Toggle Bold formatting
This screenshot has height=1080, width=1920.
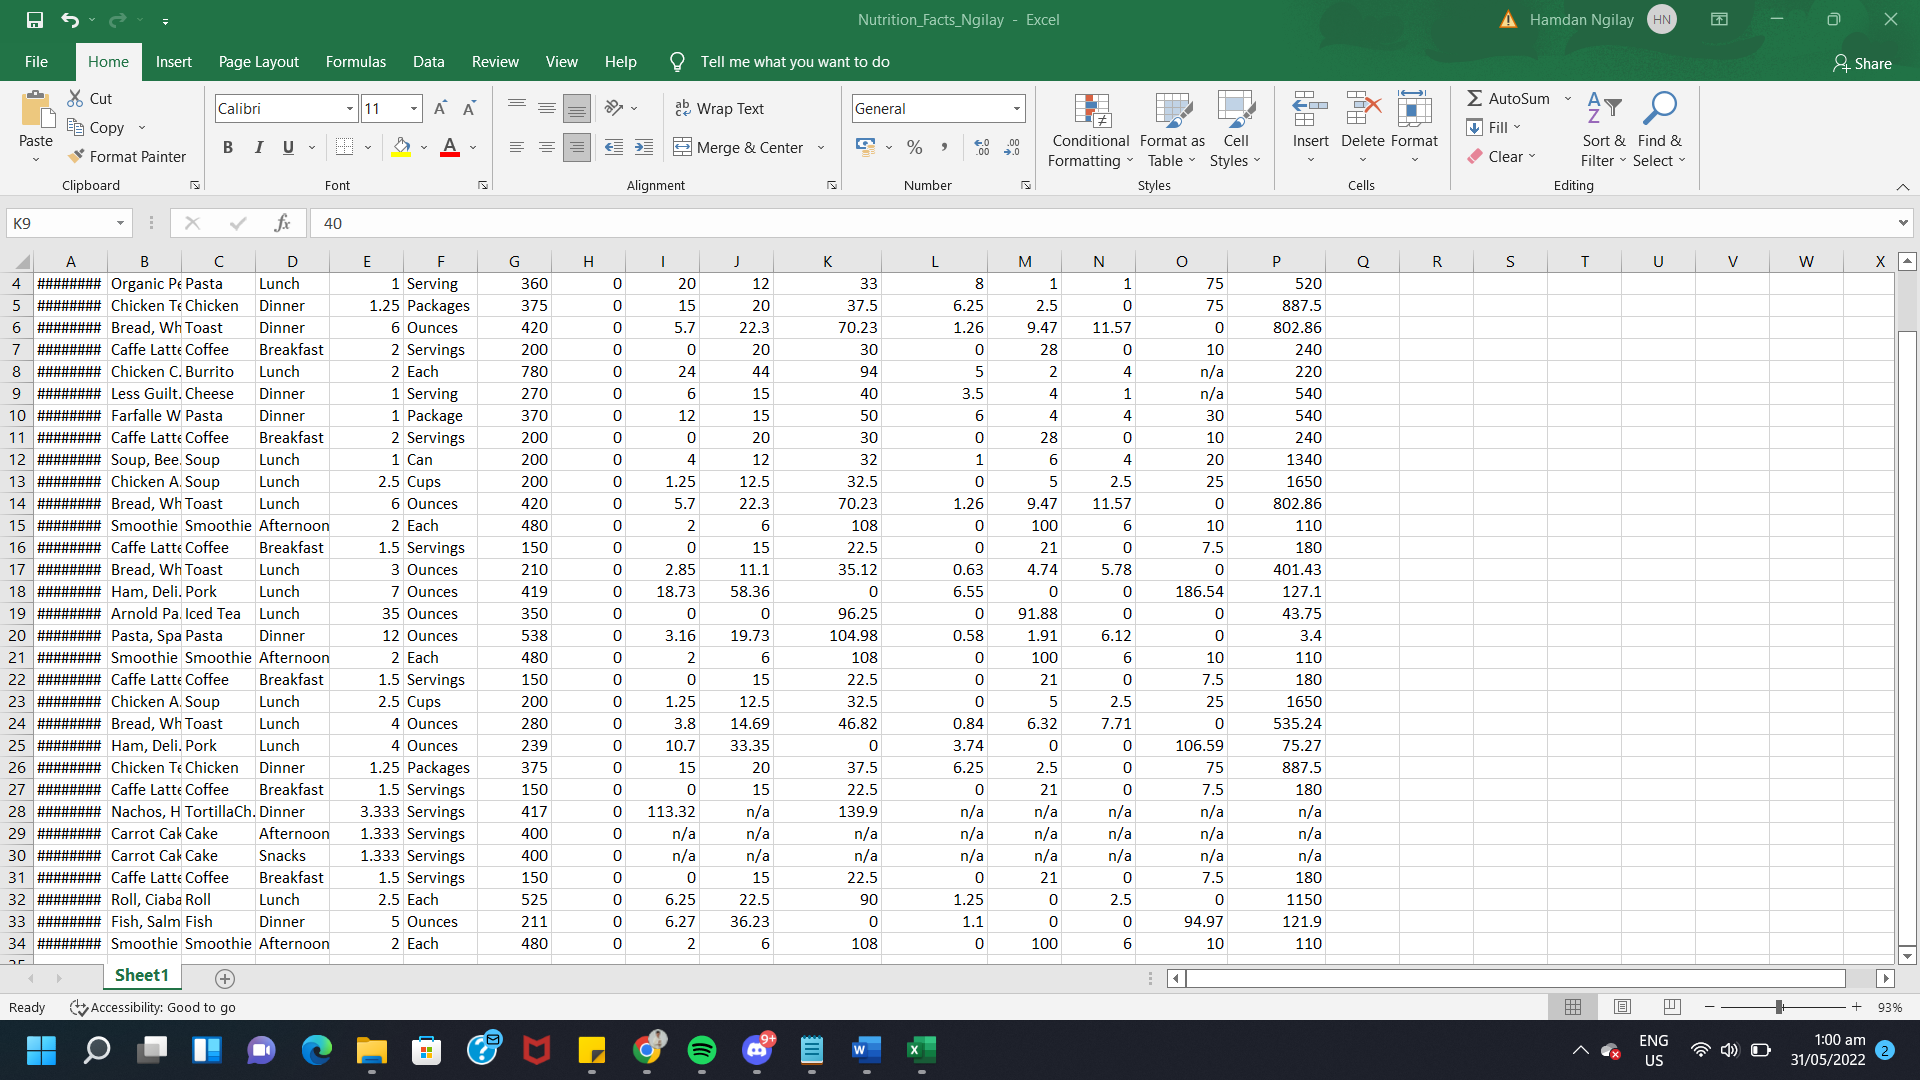tap(228, 147)
